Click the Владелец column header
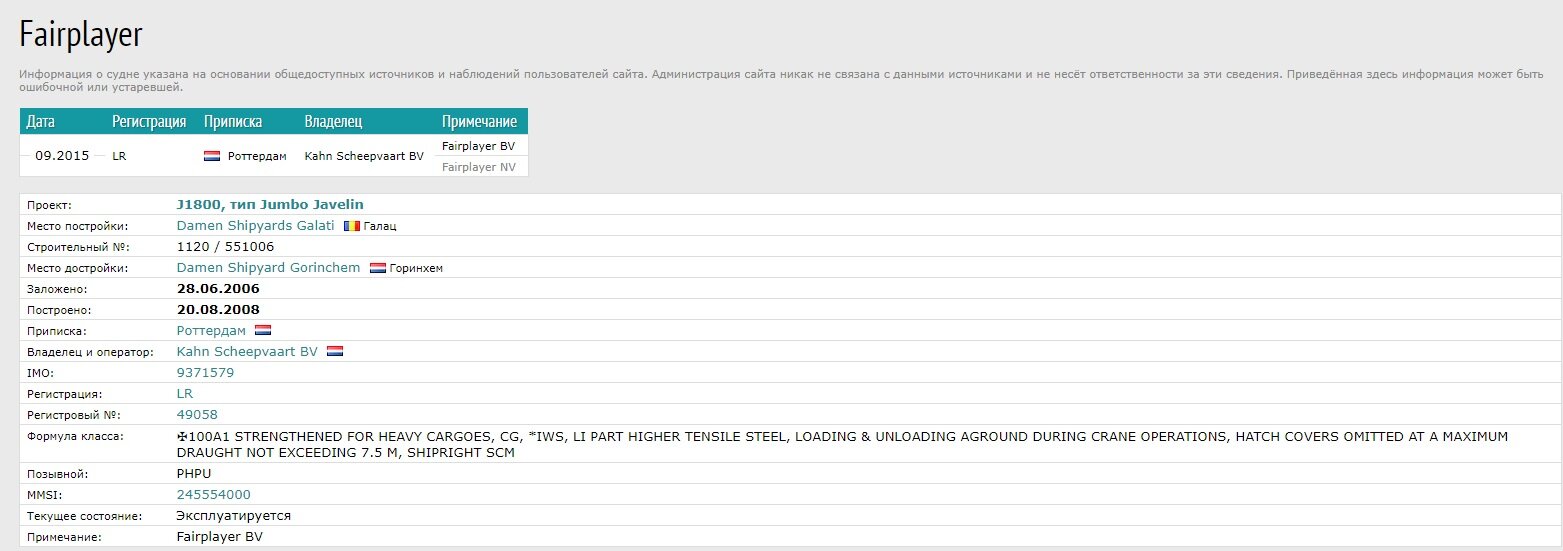 click(x=333, y=122)
